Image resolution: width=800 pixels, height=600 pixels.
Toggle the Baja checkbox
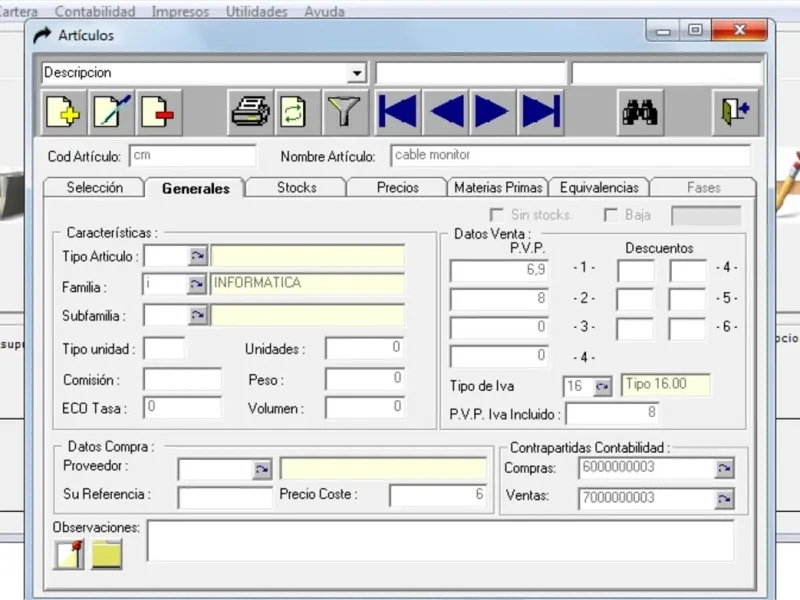click(x=611, y=215)
